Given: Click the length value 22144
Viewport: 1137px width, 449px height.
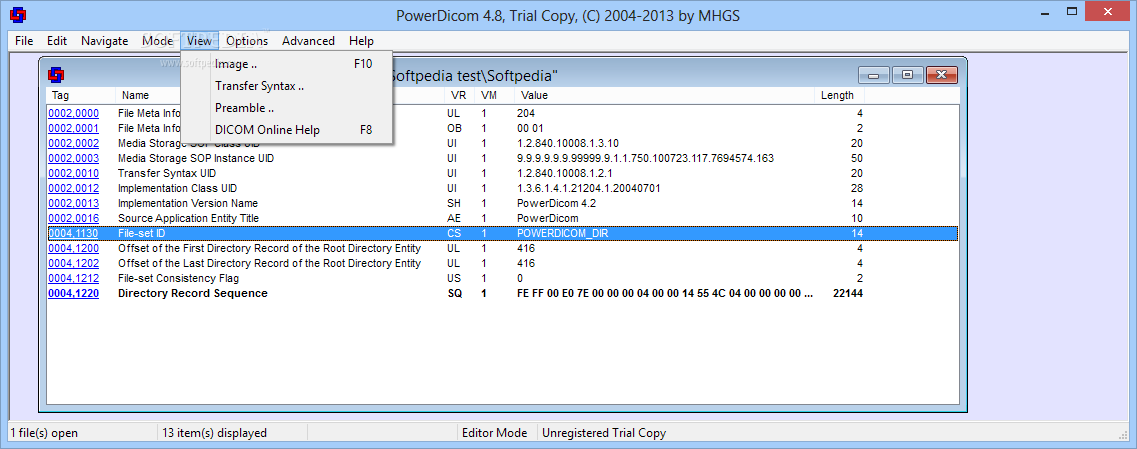Looking at the screenshot, I should [848, 294].
